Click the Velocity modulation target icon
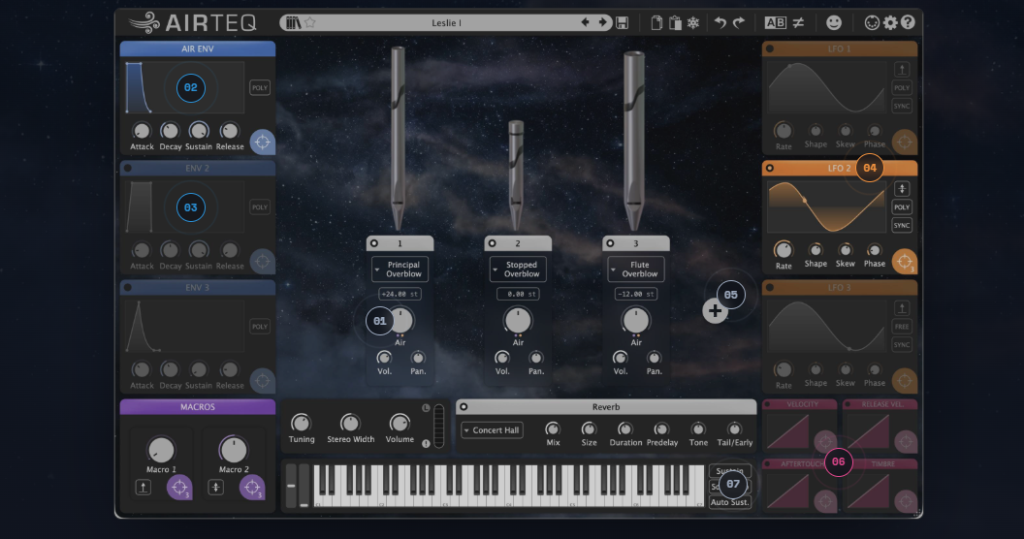 coord(825,441)
